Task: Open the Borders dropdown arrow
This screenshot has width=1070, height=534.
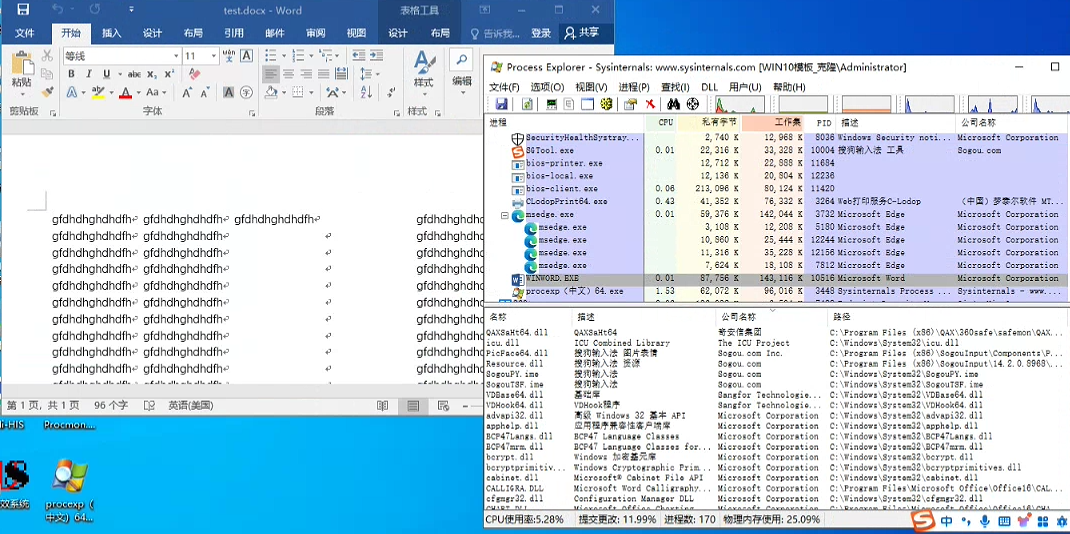Action: pos(312,92)
